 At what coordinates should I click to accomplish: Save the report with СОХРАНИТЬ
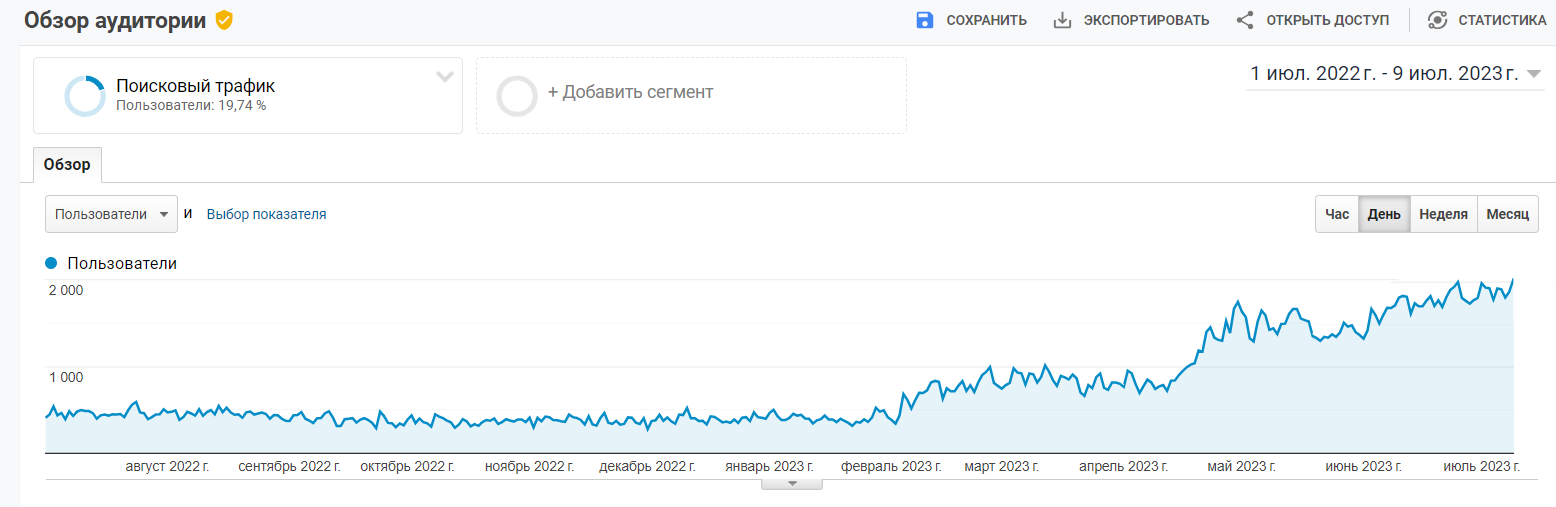pyautogui.click(x=986, y=20)
